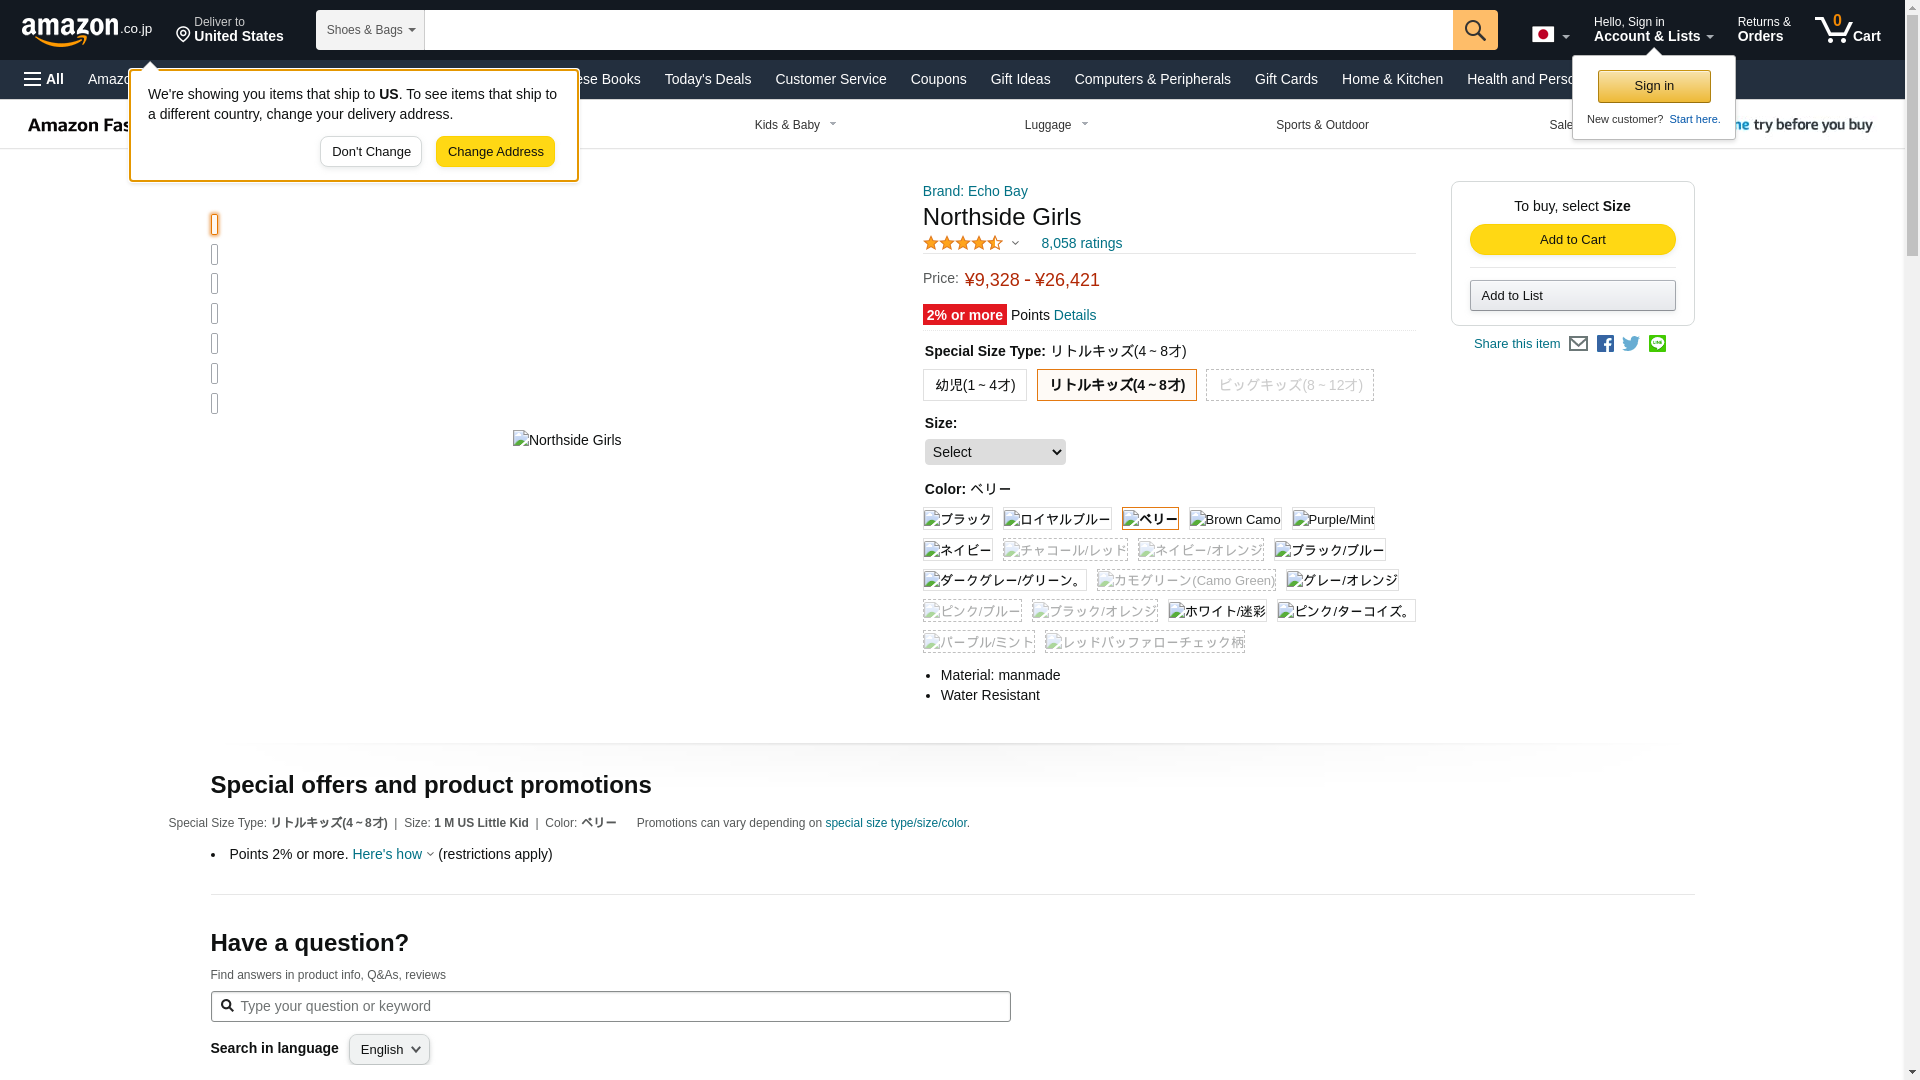The width and height of the screenshot is (1920, 1080).
Task: Share item on Facebook icon
Action: pos(1605,344)
